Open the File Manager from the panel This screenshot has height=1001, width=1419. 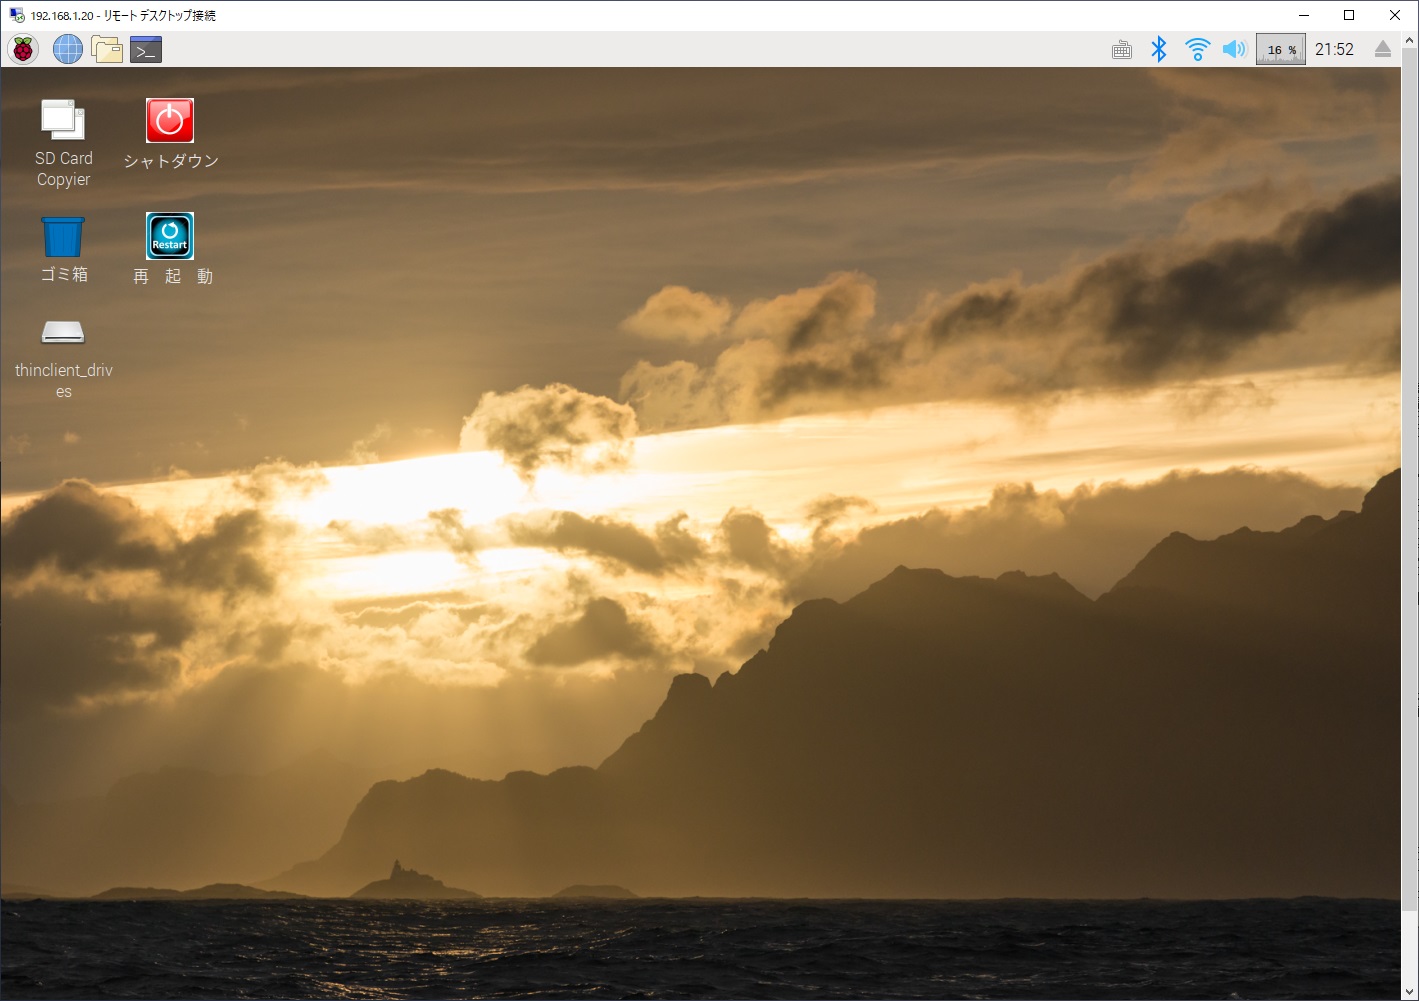click(106, 49)
